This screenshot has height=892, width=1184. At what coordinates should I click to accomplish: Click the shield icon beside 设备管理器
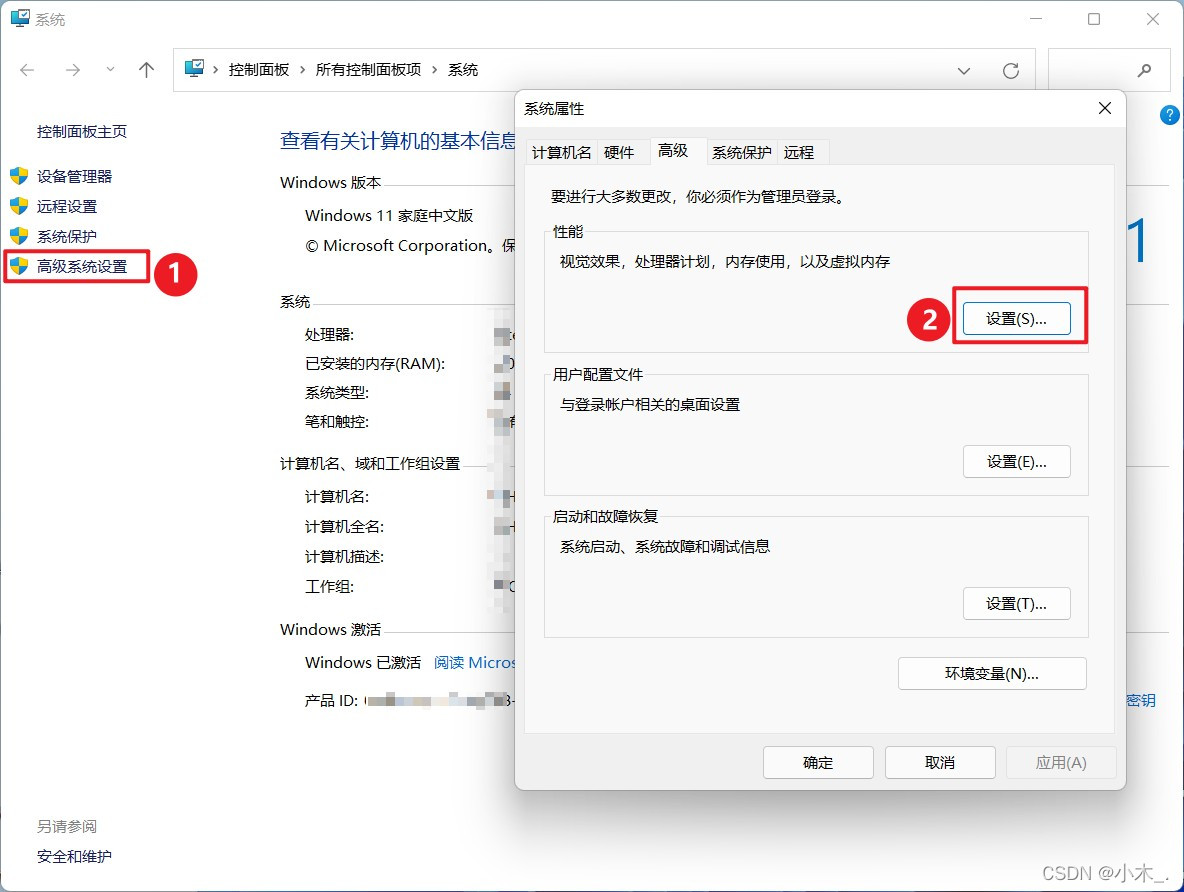coord(19,176)
